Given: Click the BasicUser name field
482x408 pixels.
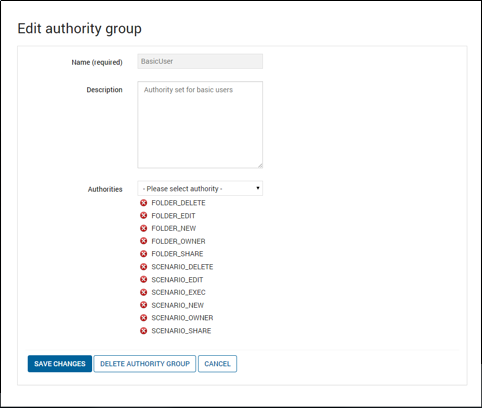Looking at the screenshot, I should pyautogui.click(x=200, y=61).
